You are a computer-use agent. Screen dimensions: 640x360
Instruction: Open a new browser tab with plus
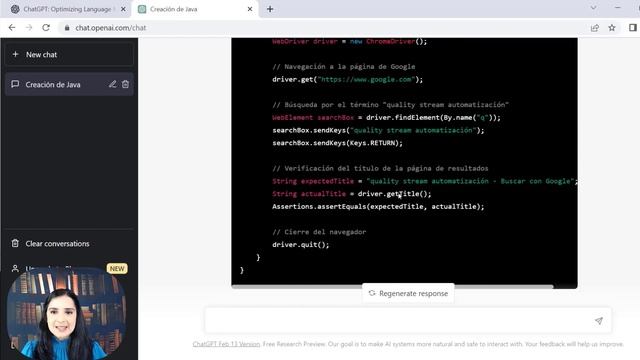(x=270, y=9)
